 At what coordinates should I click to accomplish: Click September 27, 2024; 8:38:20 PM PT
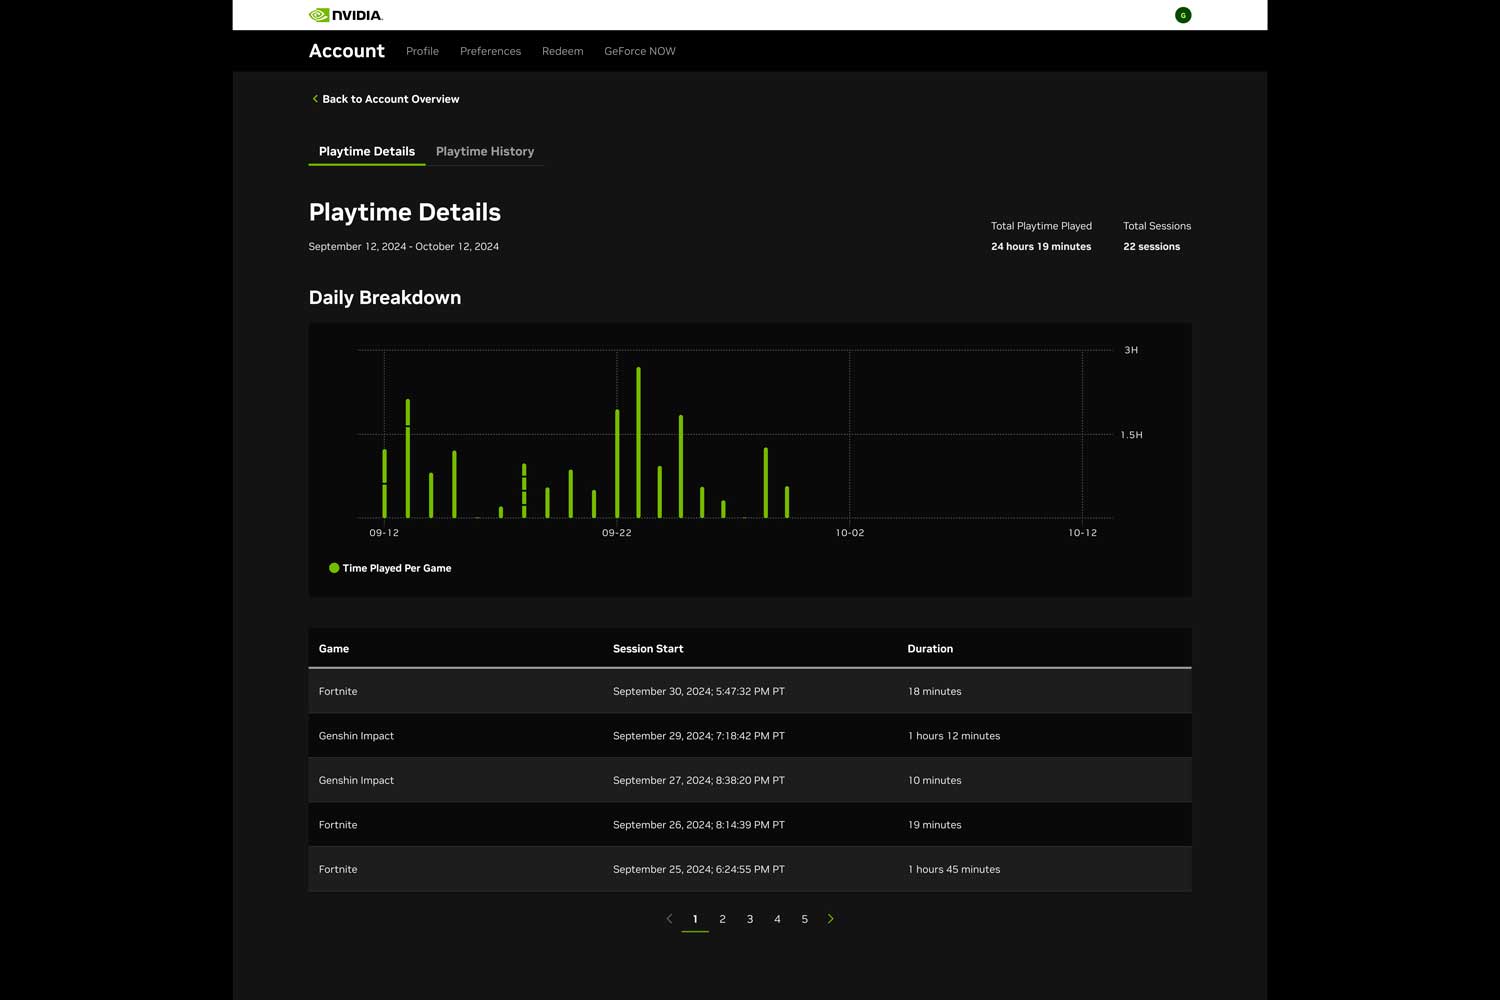(699, 781)
